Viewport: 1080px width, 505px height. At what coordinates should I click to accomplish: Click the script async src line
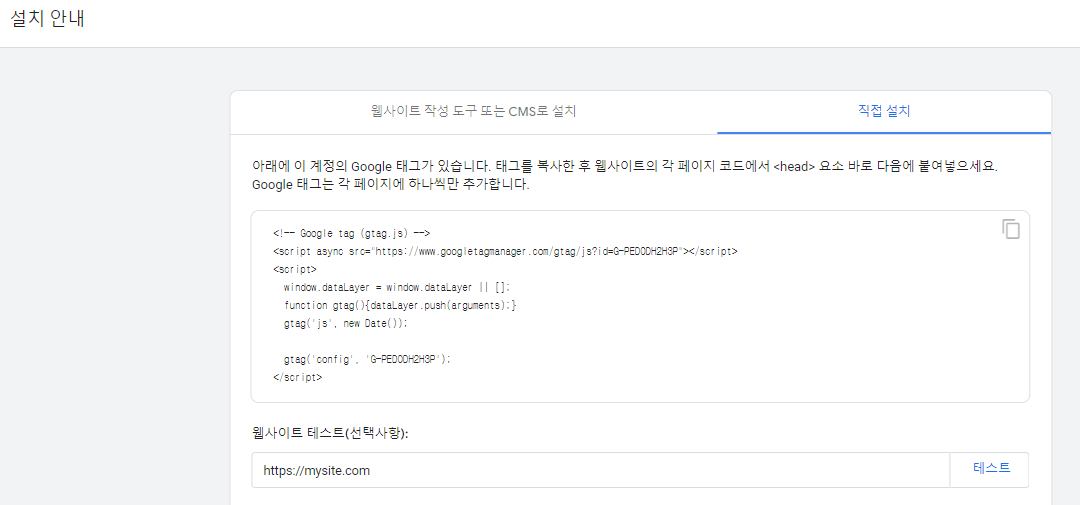(x=505, y=251)
